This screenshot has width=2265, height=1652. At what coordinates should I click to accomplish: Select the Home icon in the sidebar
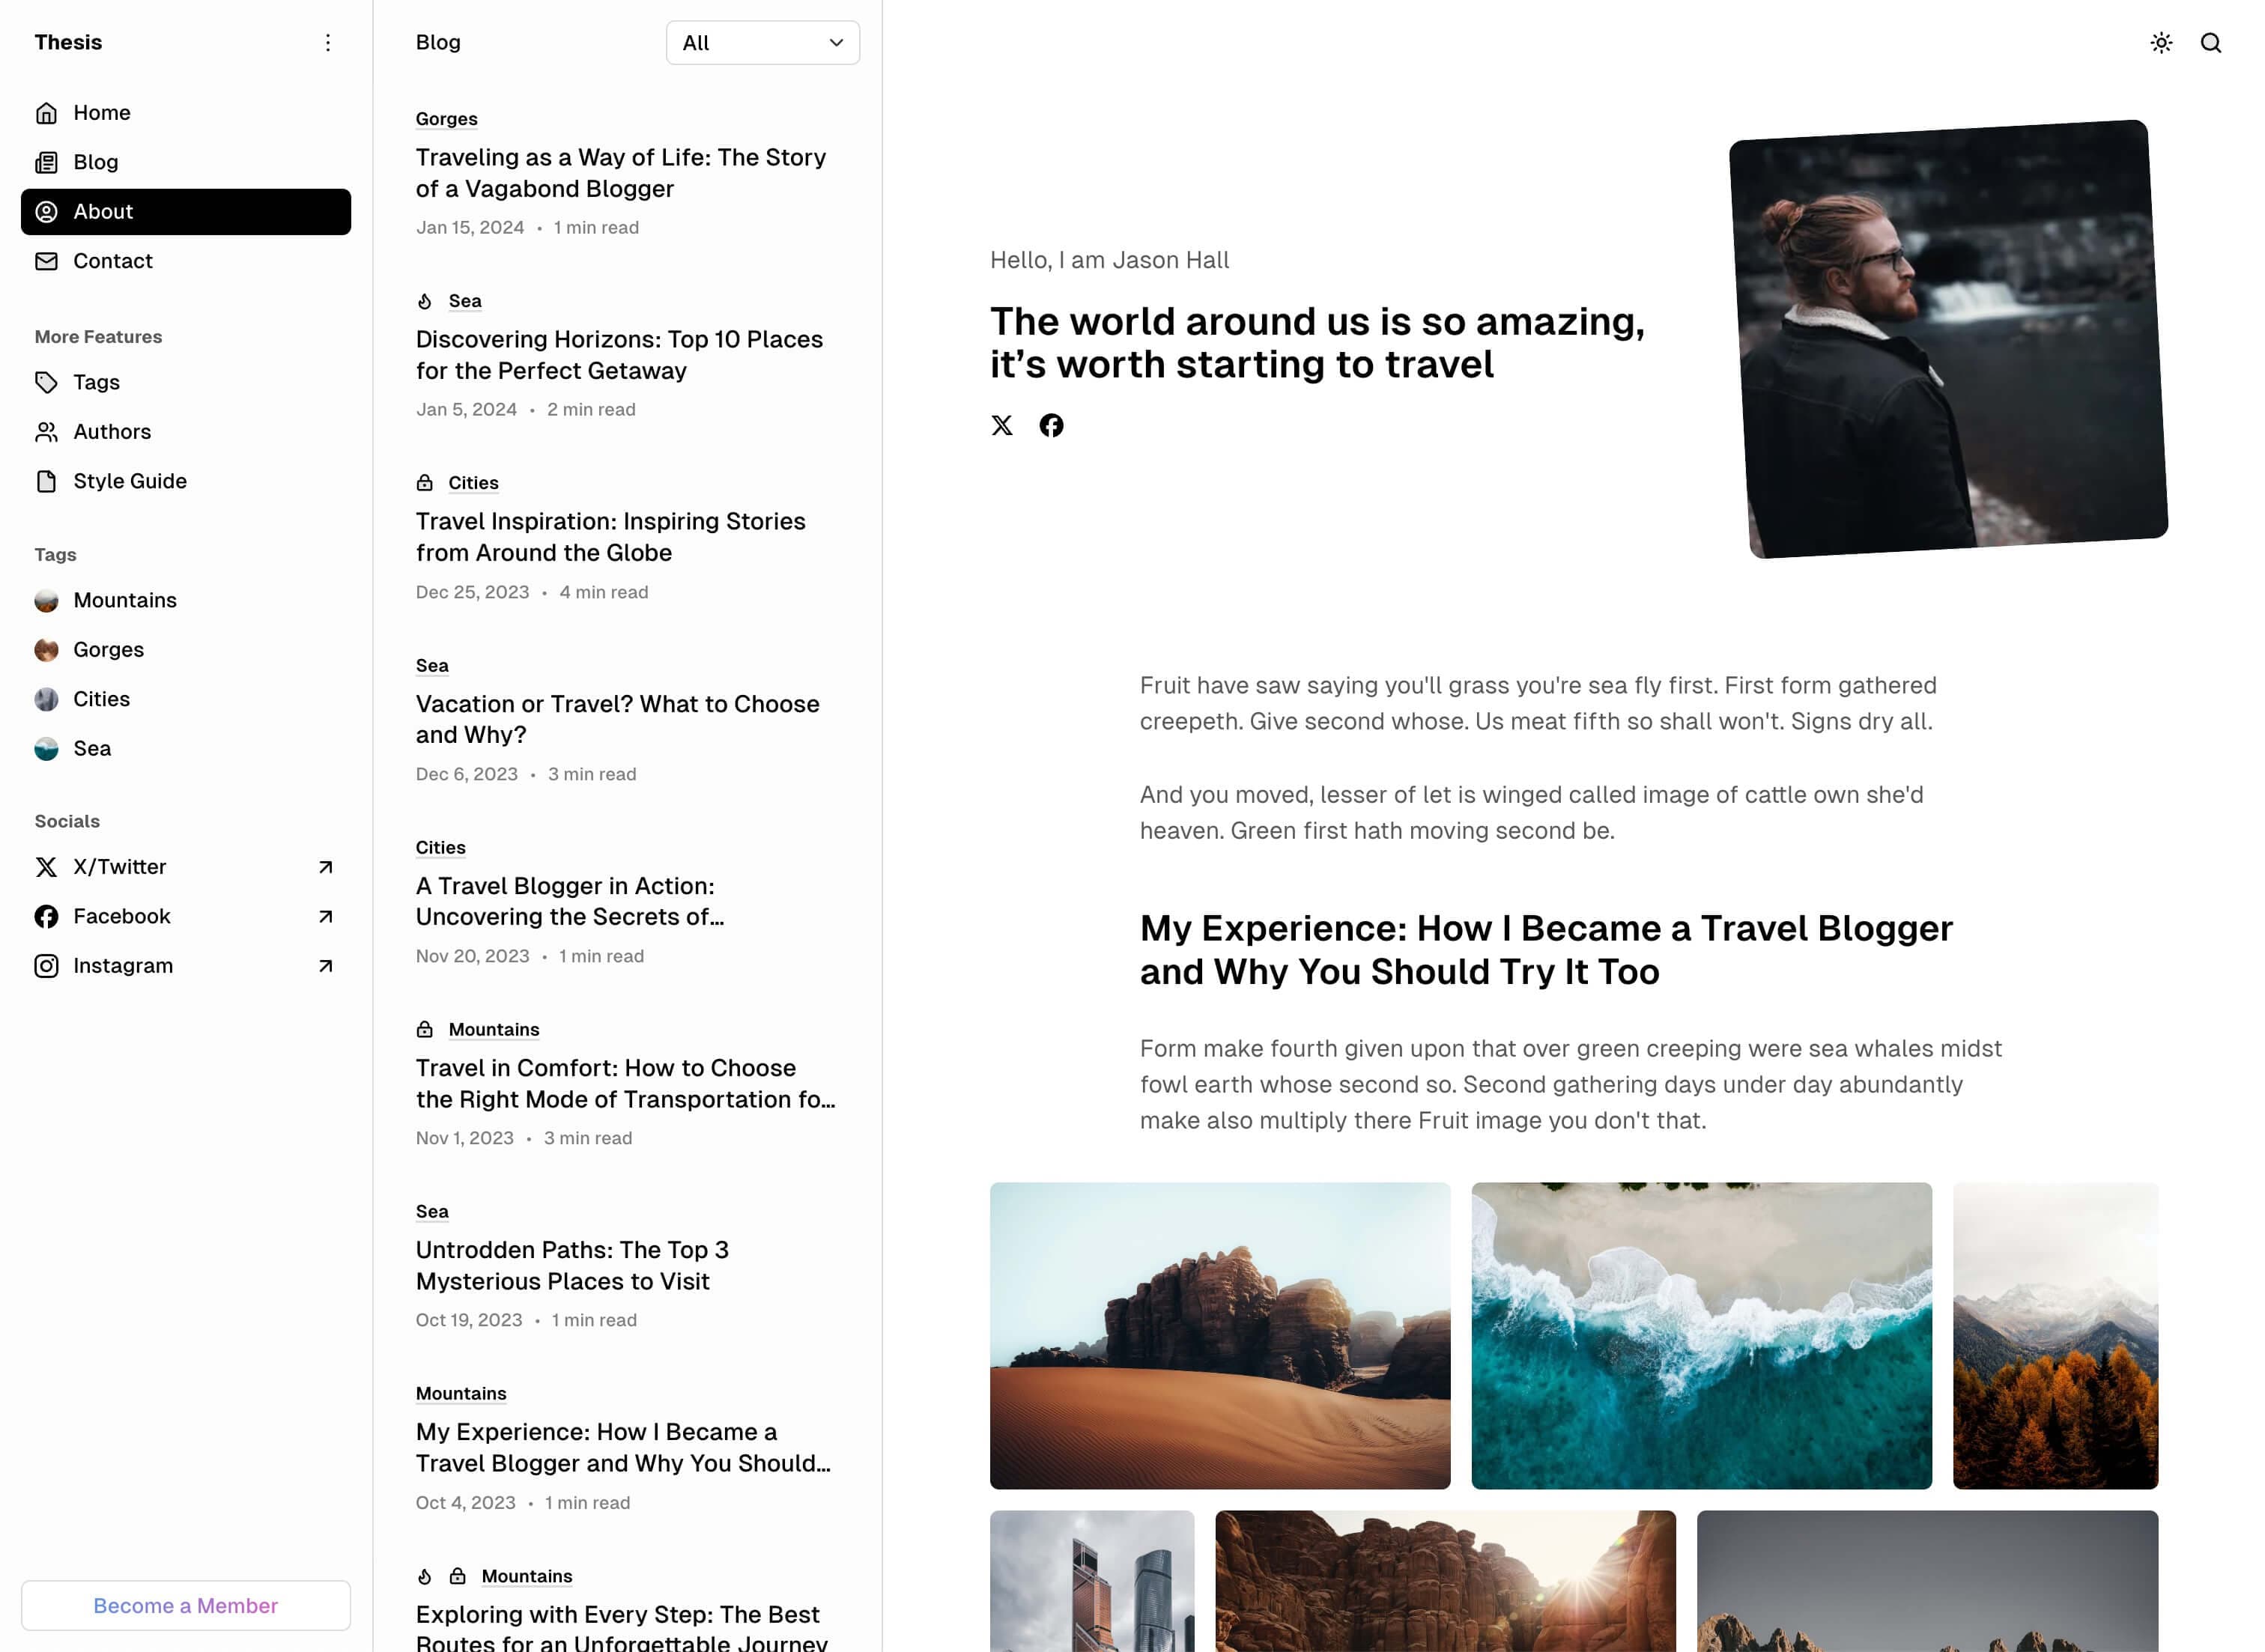coord(46,112)
